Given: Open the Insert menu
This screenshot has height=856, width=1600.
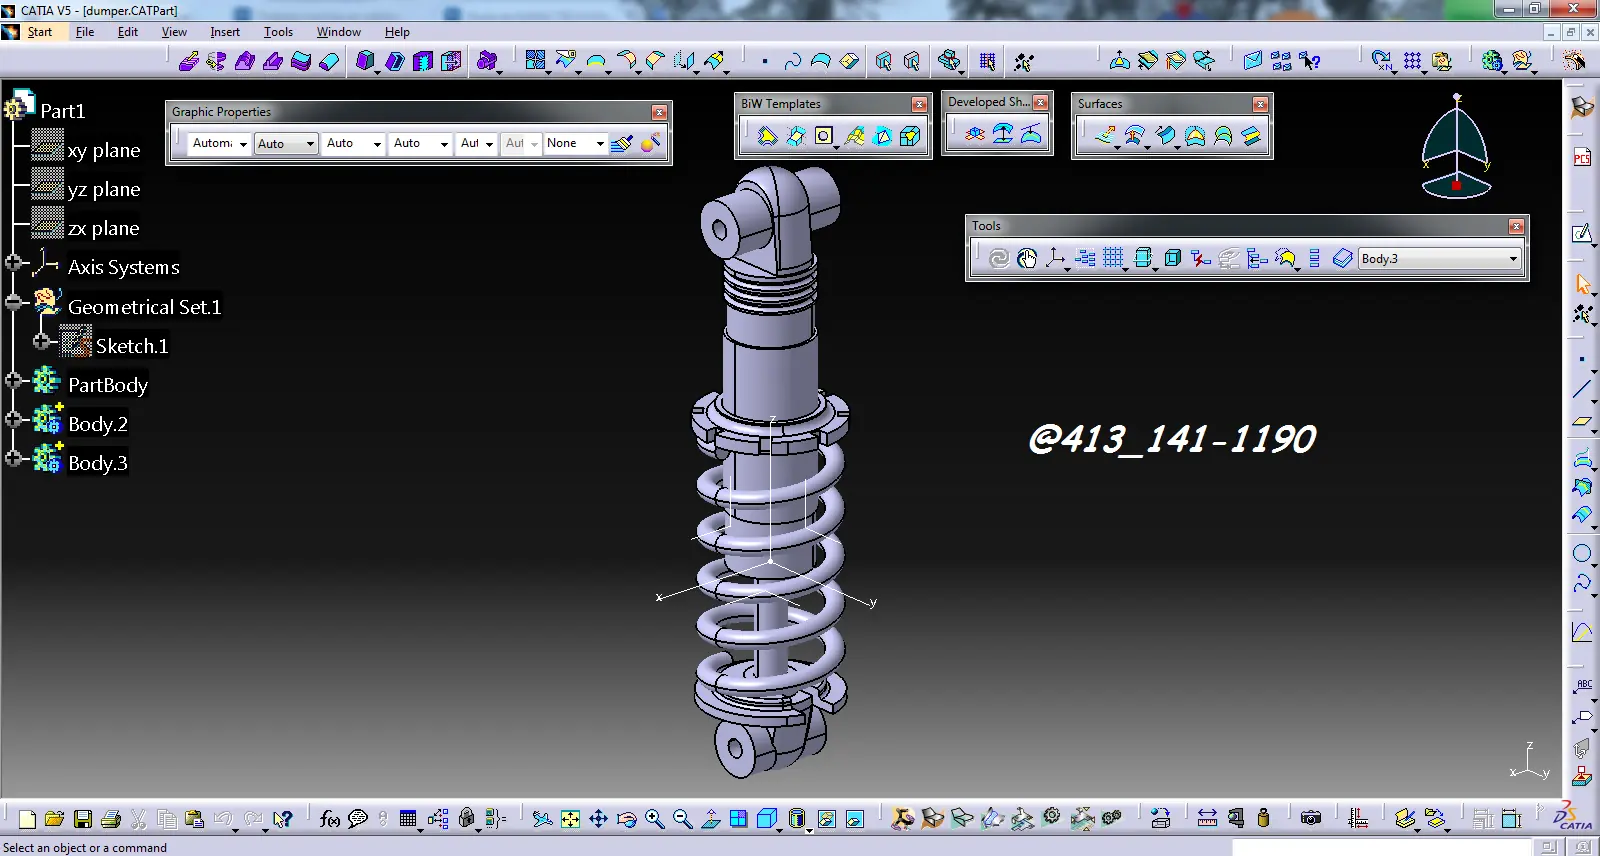Looking at the screenshot, I should [x=225, y=32].
